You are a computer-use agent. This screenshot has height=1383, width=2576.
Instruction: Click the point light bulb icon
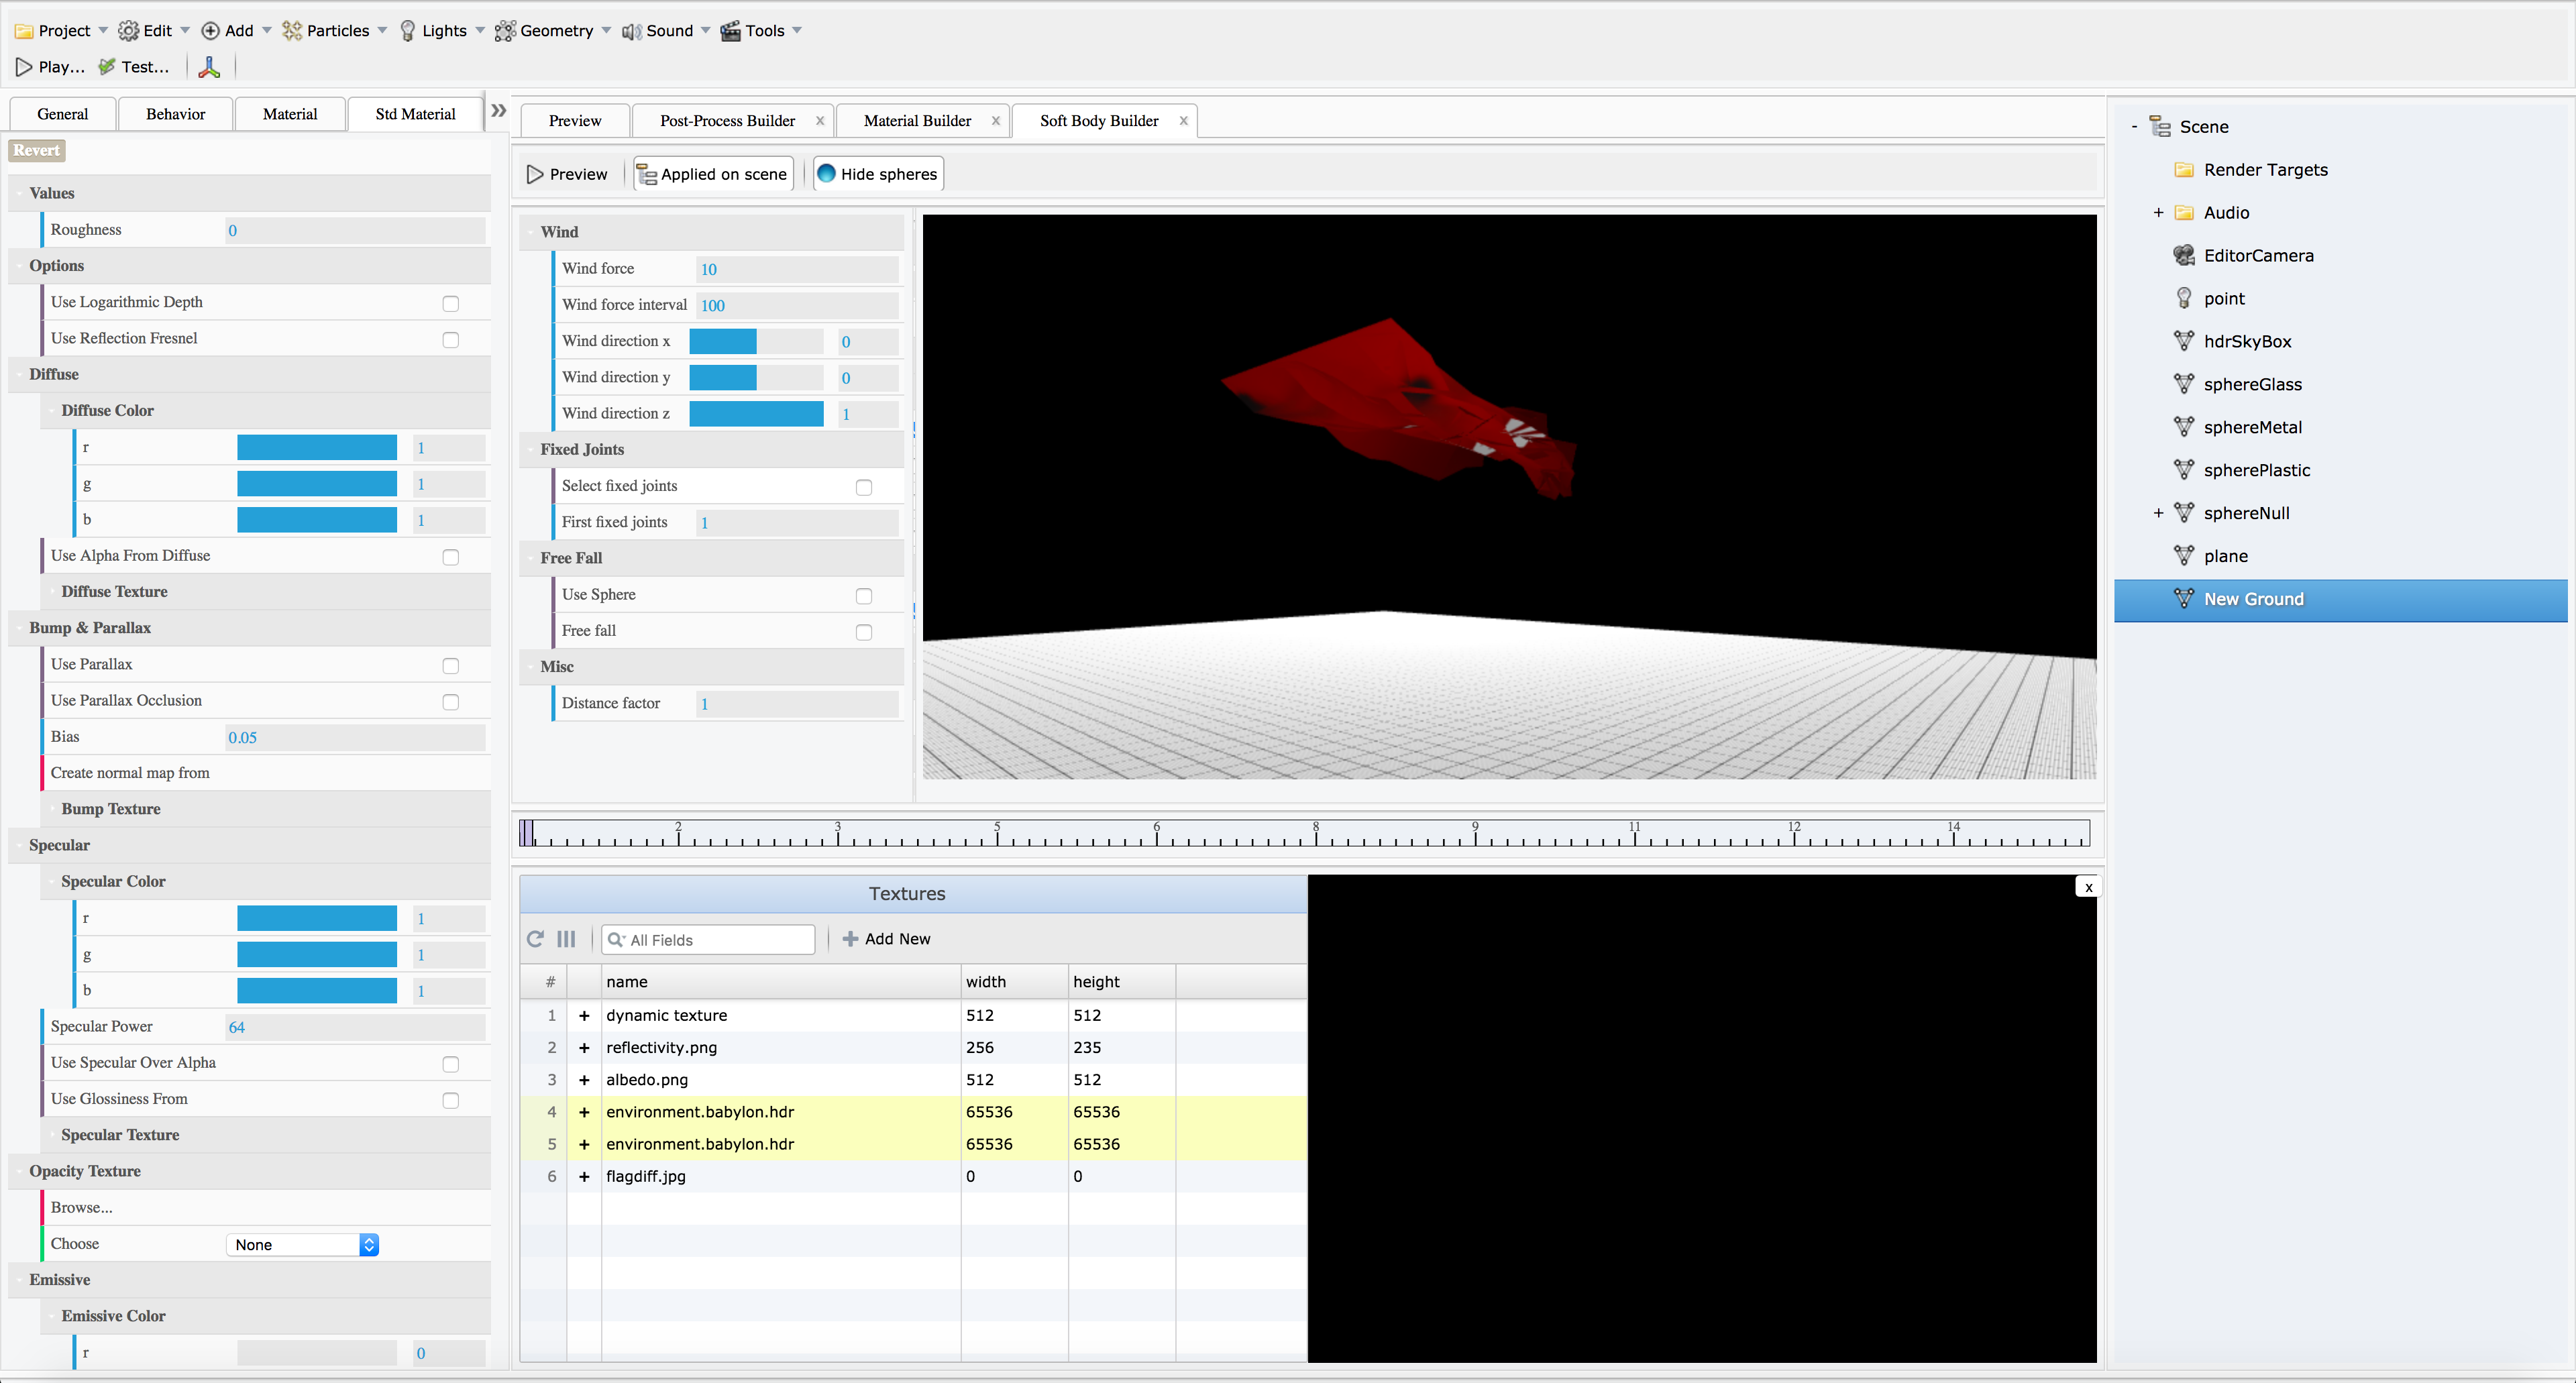coord(2184,298)
